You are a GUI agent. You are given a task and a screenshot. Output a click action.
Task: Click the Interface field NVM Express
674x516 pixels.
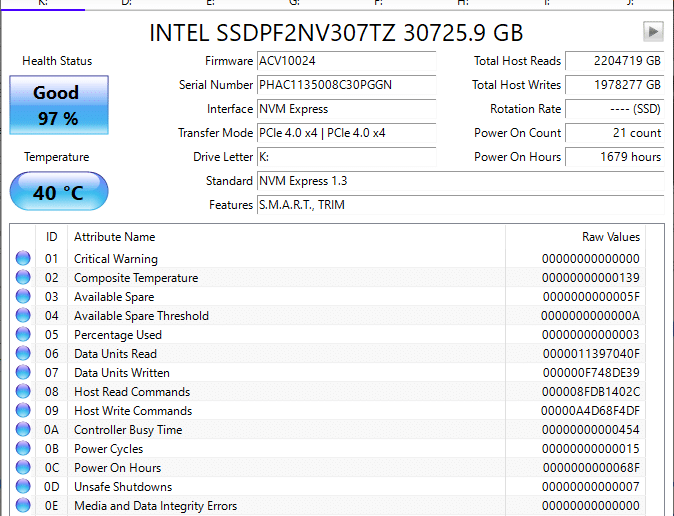[x=346, y=109]
